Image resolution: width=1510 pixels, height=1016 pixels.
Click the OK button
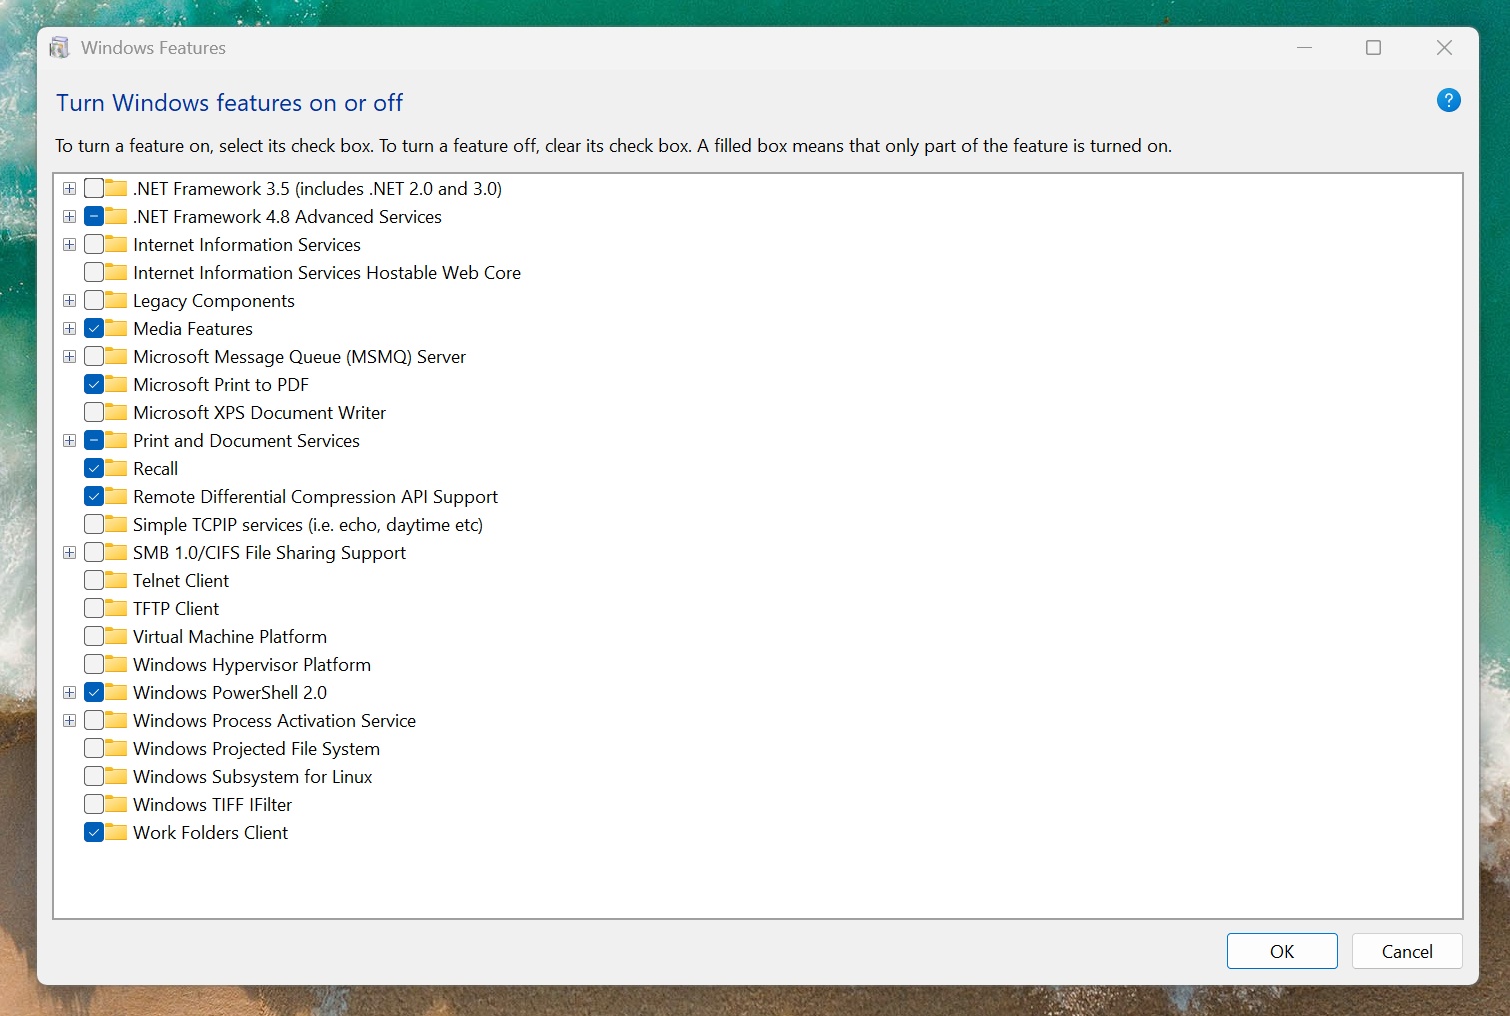coord(1281,951)
